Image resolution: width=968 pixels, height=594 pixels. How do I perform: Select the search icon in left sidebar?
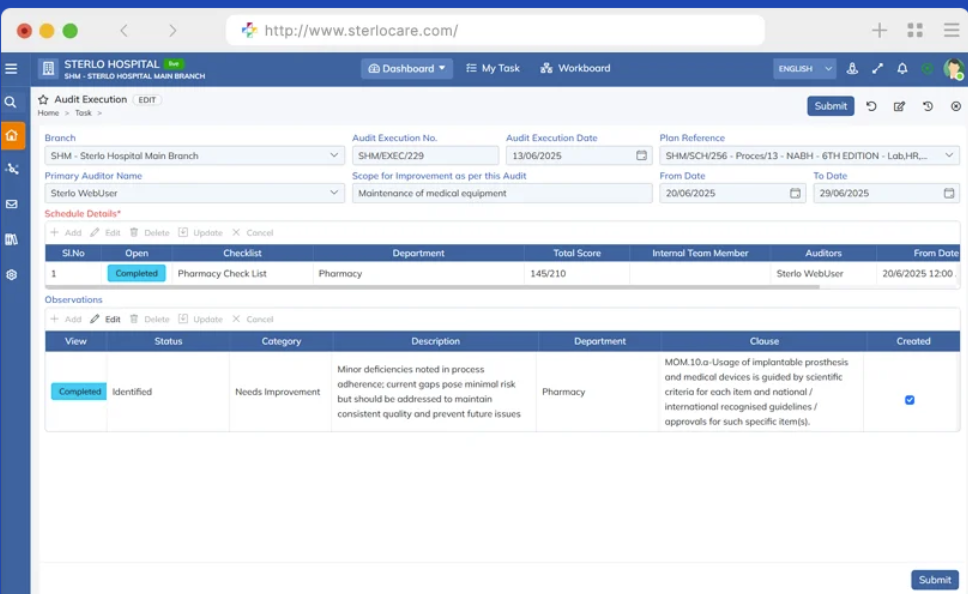(x=11, y=101)
